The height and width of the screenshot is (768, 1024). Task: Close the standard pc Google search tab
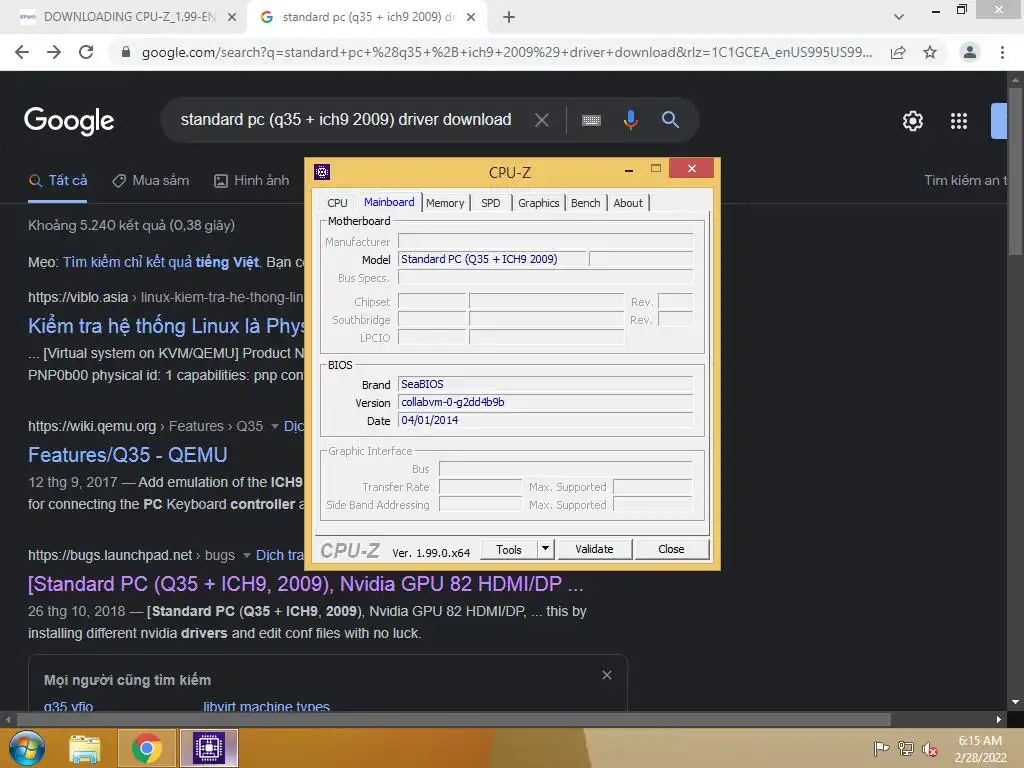(x=471, y=17)
